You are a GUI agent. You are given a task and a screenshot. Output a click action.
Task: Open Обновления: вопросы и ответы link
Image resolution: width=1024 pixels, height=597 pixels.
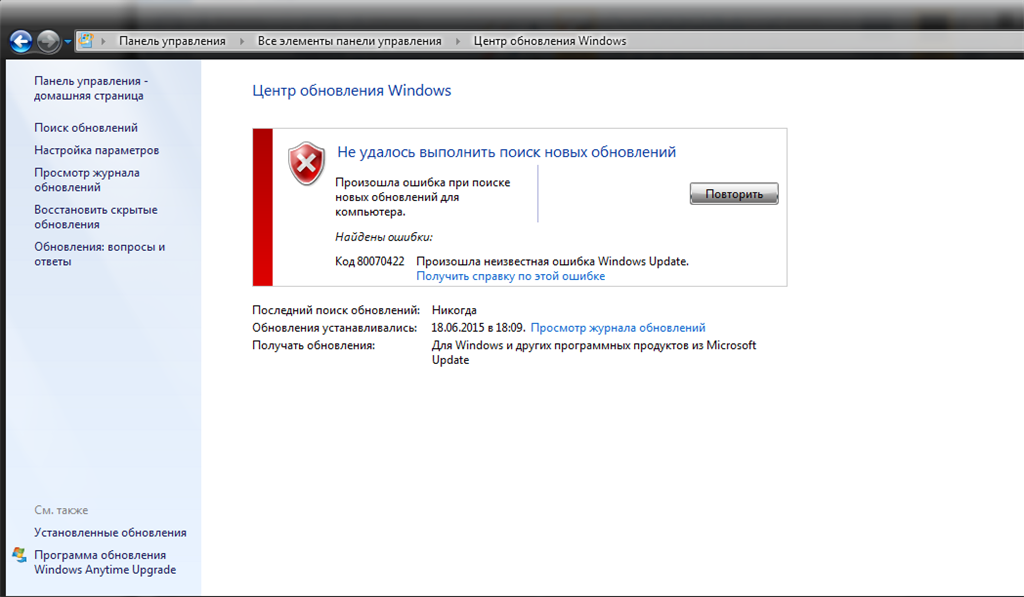click(99, 254)
